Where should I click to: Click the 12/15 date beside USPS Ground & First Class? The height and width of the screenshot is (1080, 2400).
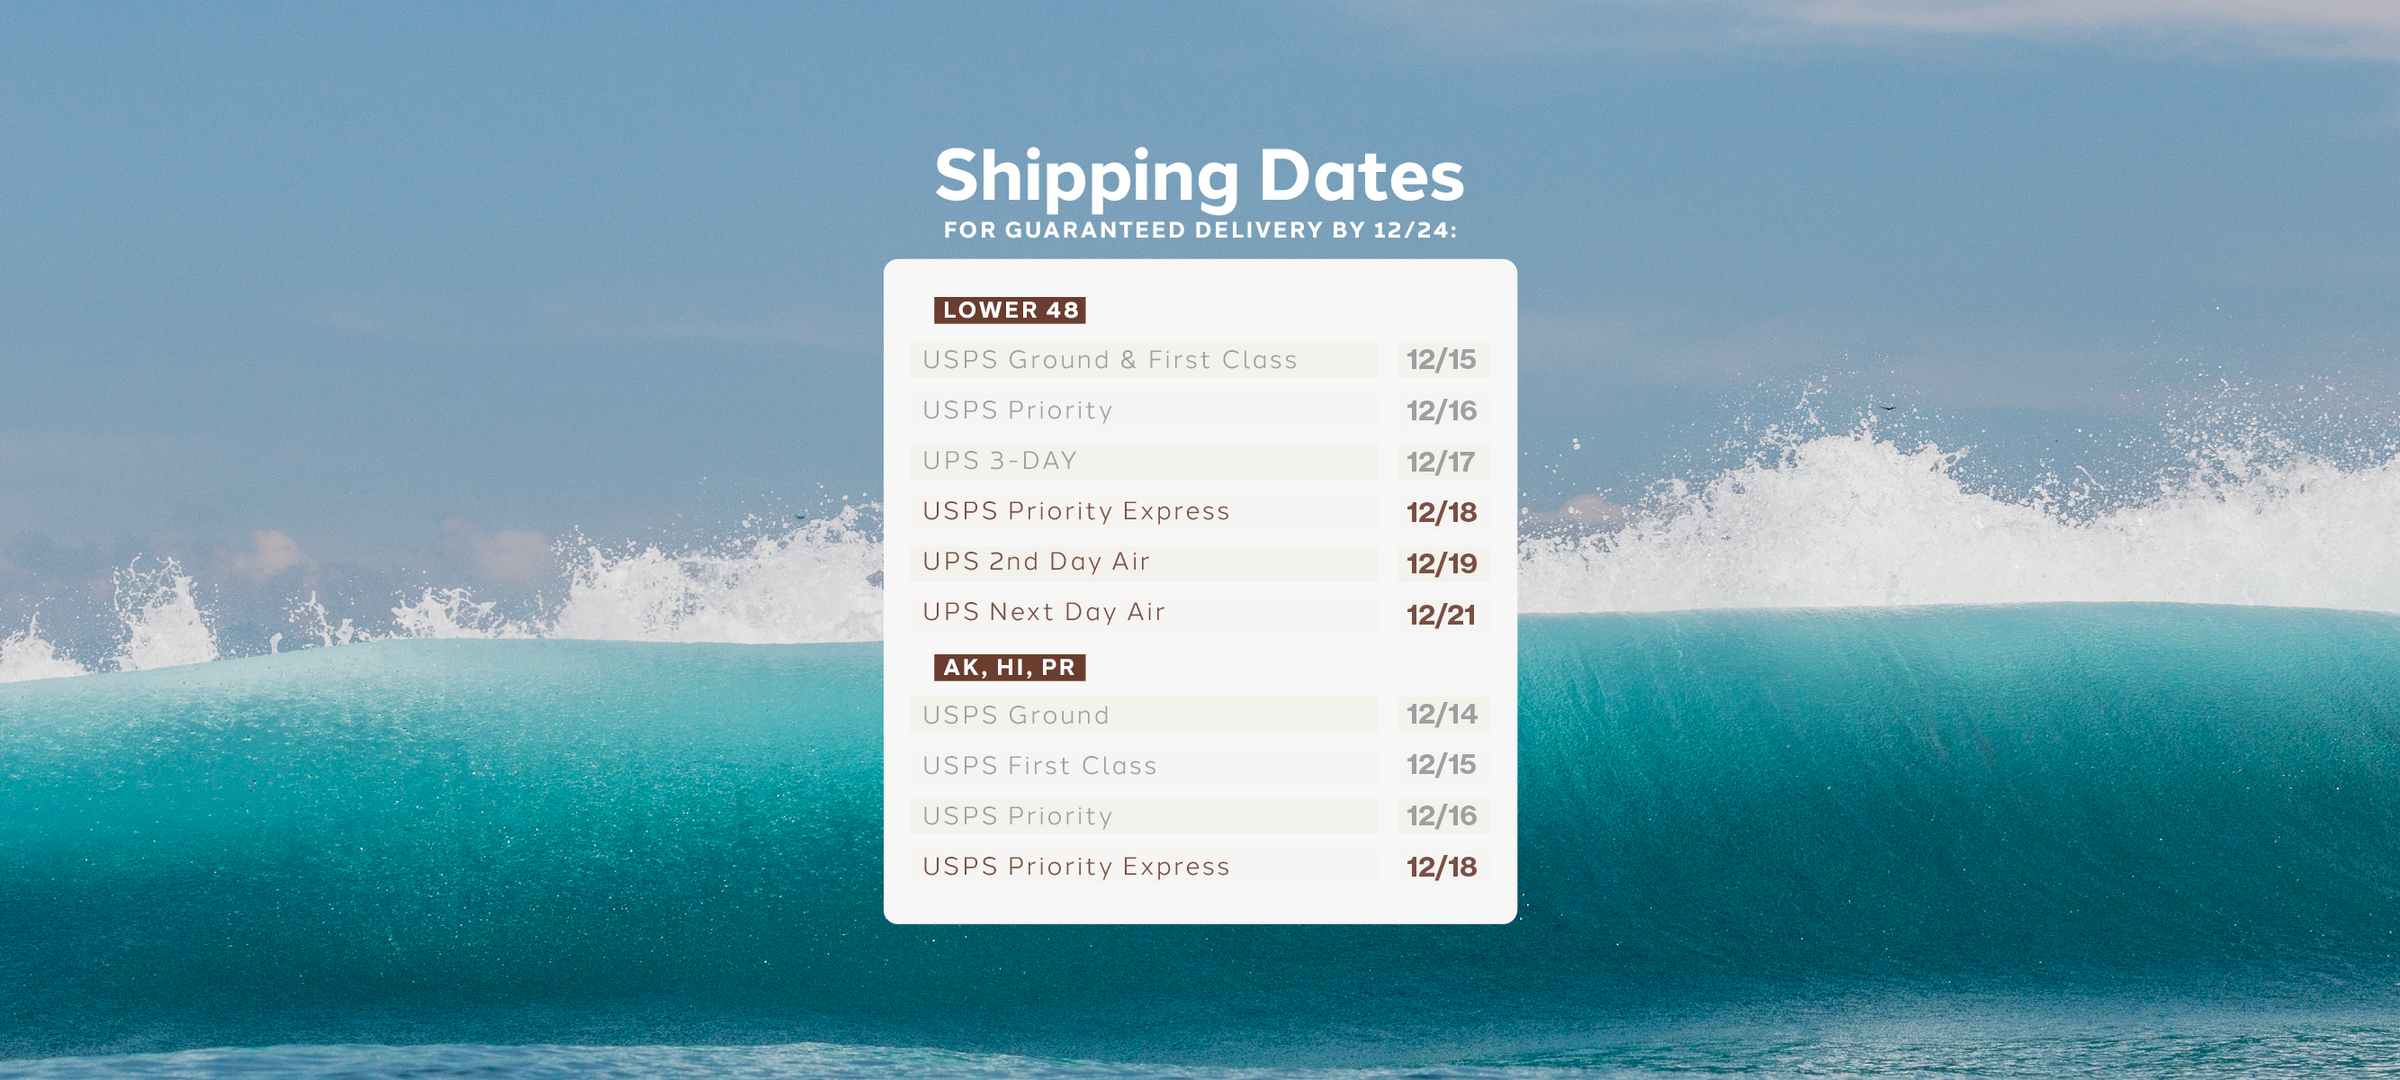tap(1441, 360)
